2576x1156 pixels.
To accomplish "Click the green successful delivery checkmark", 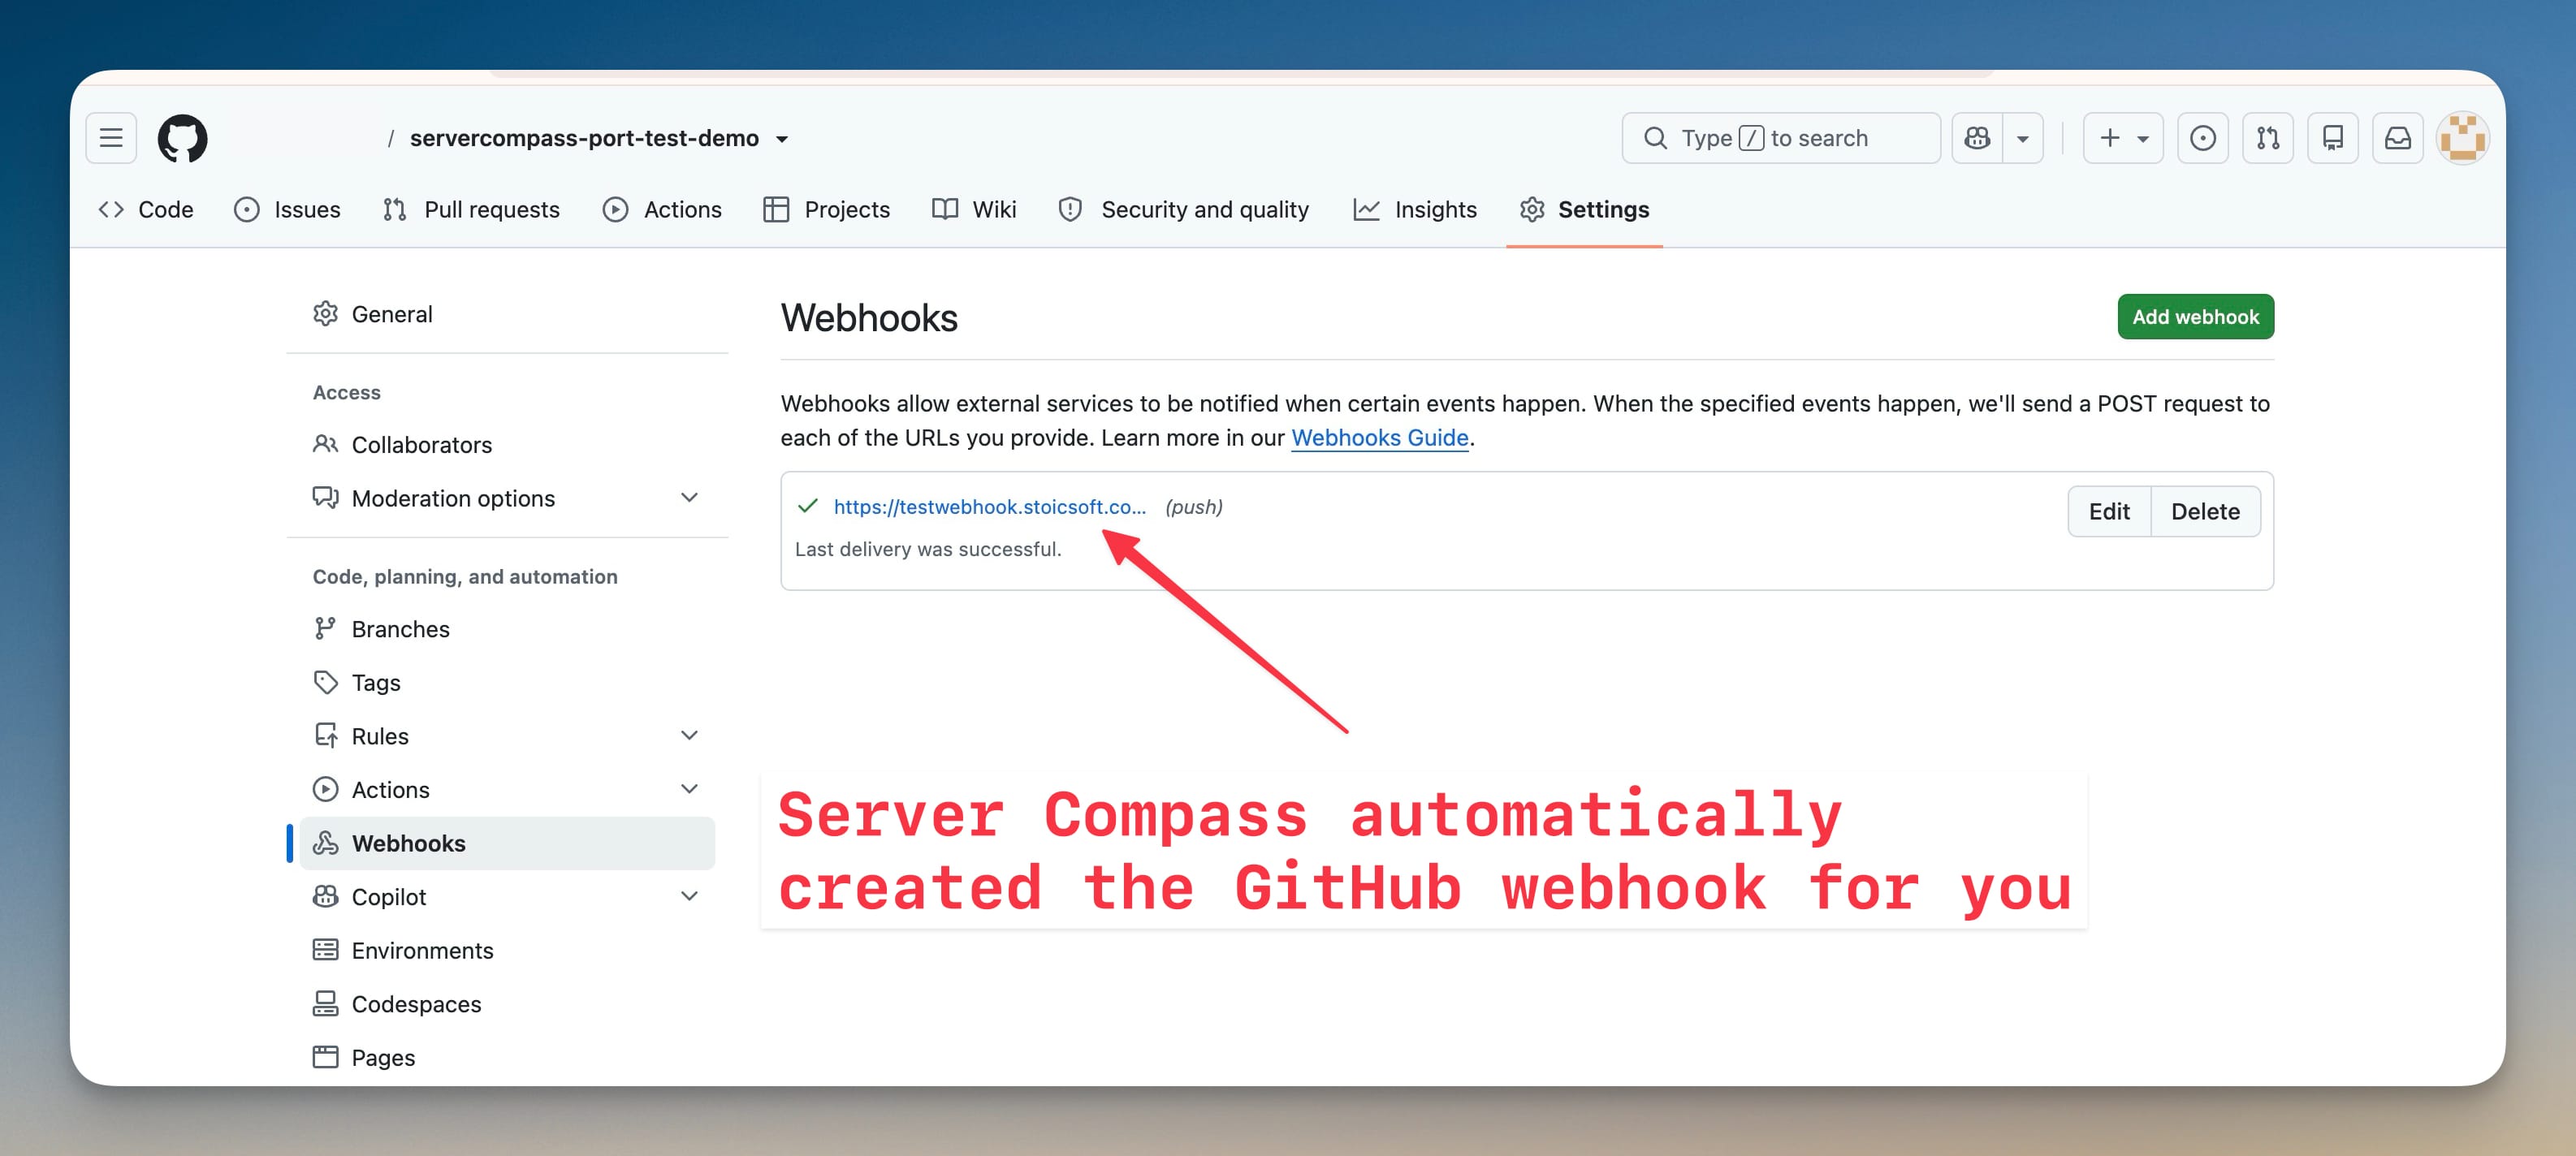I will [808, 506].
